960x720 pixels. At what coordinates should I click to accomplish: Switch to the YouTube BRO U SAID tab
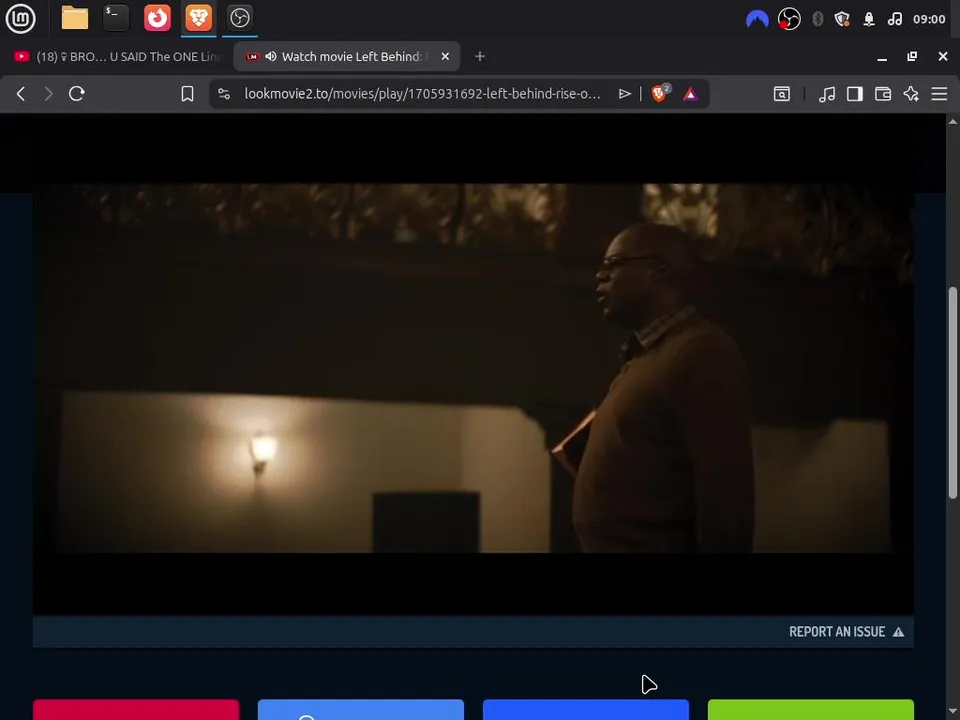pos(116,56)
